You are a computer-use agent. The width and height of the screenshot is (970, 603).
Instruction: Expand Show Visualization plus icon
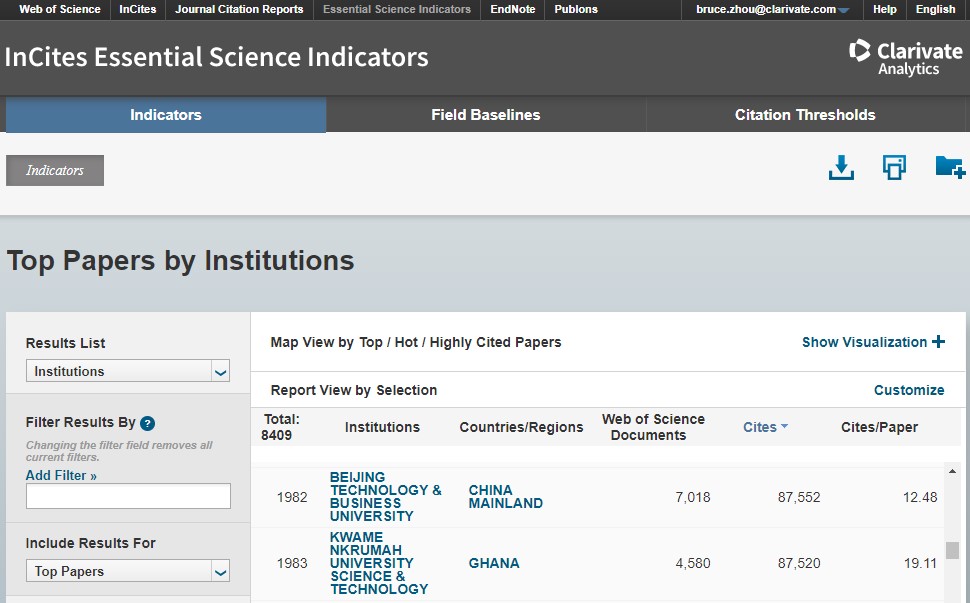point(938,342)
